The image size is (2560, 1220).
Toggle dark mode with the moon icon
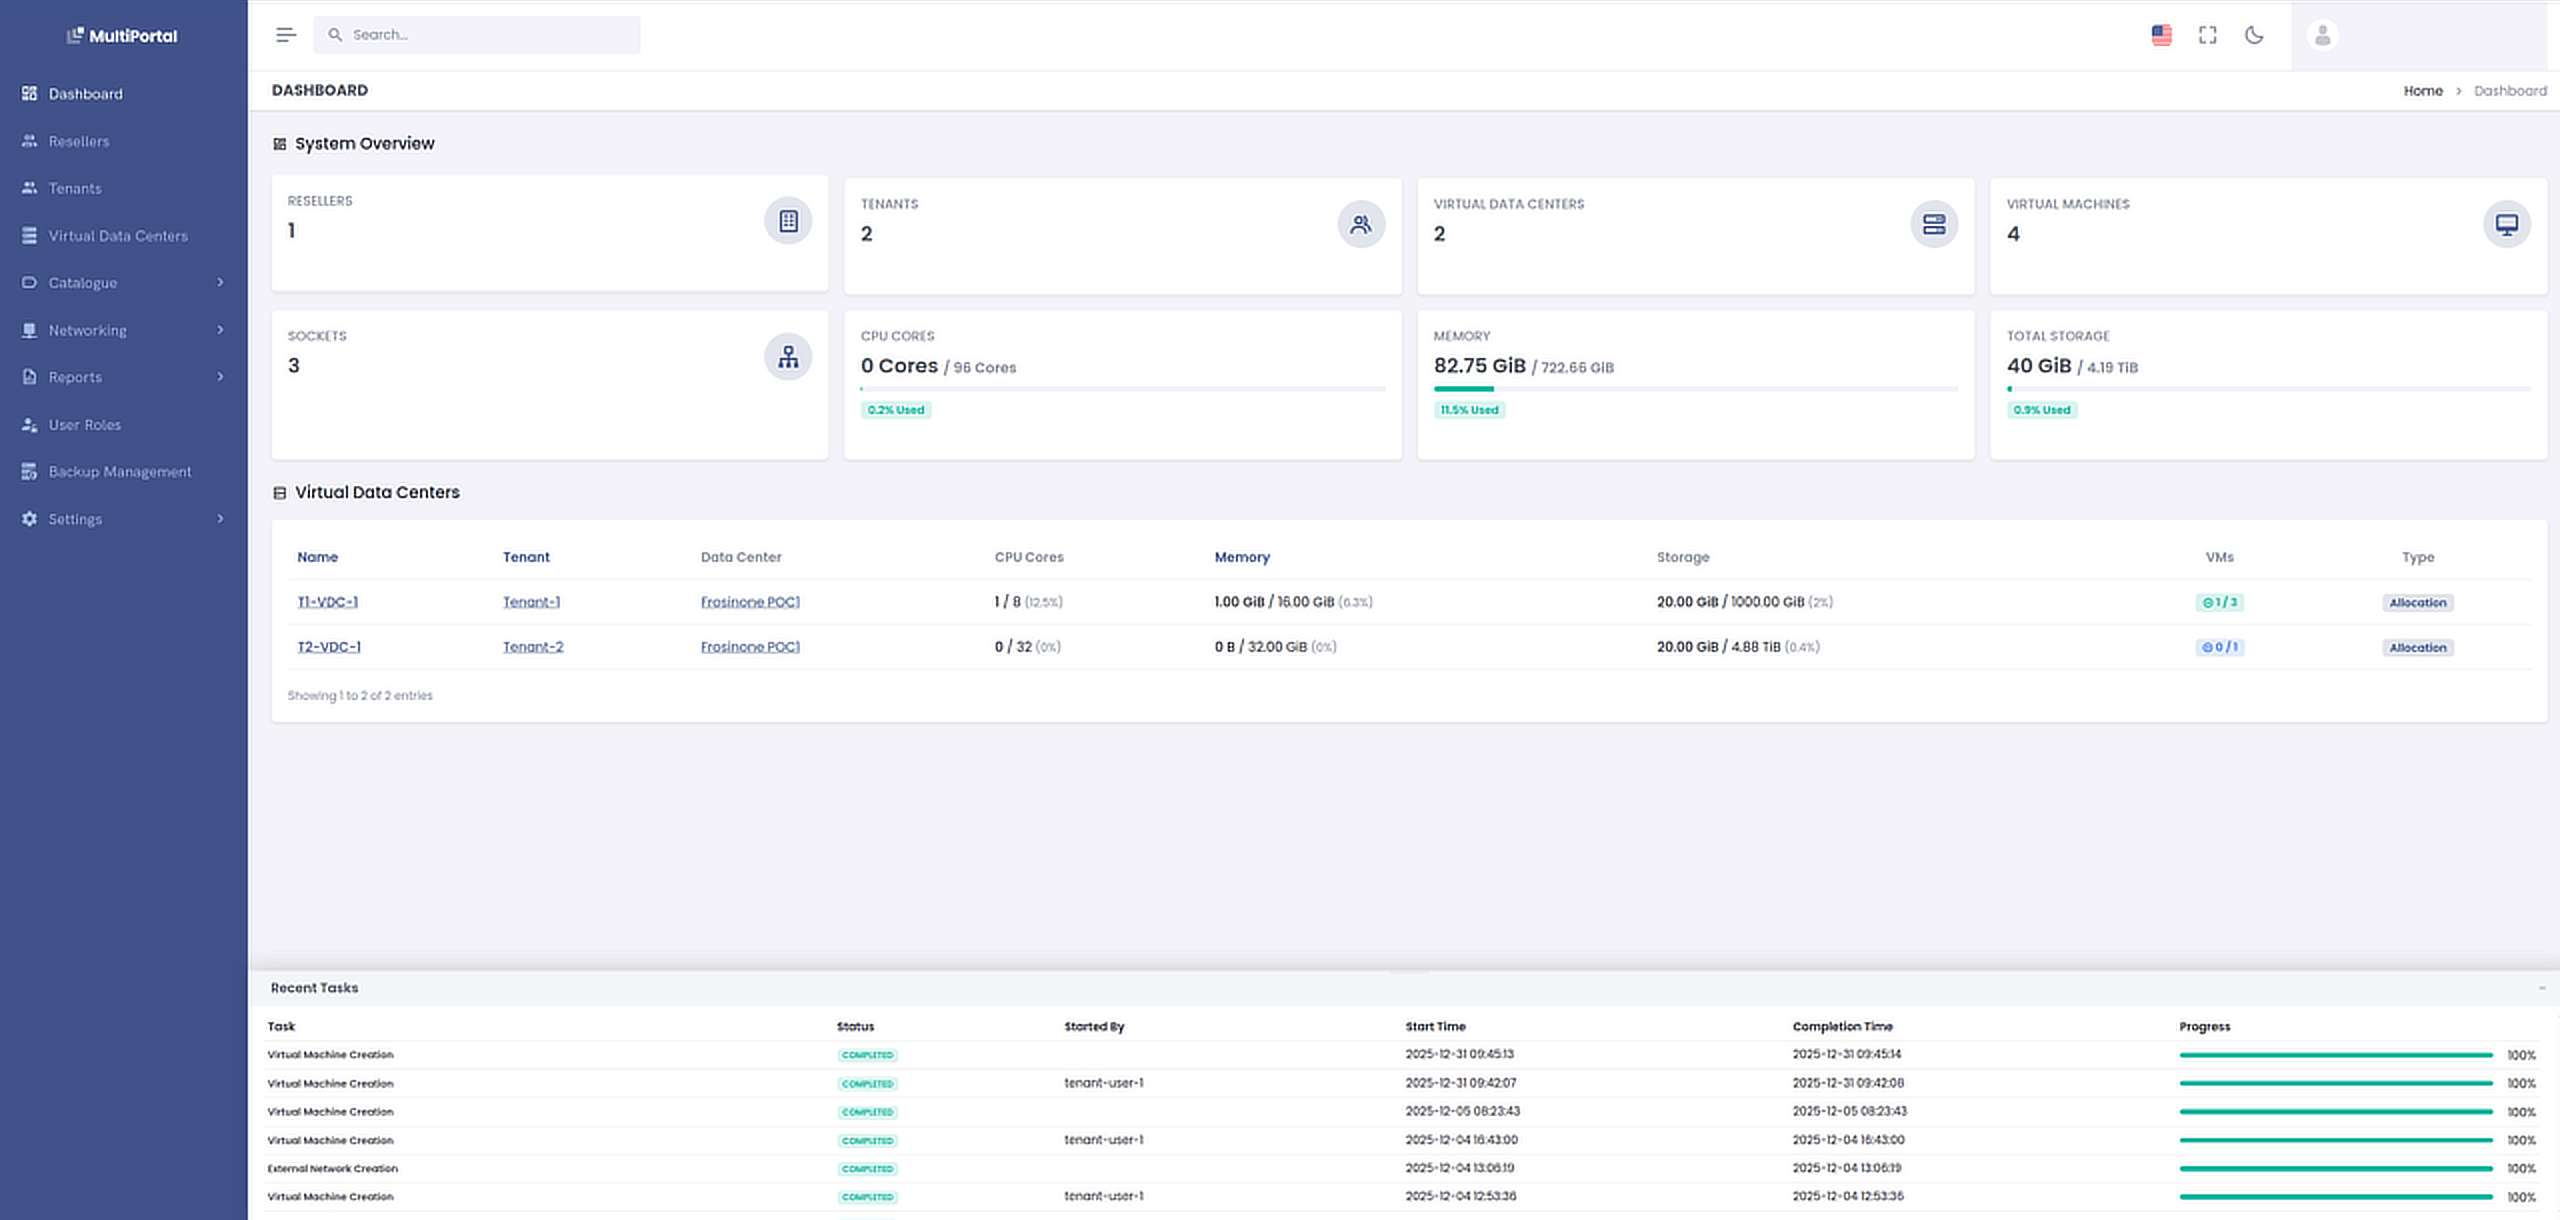(2255, 34)
